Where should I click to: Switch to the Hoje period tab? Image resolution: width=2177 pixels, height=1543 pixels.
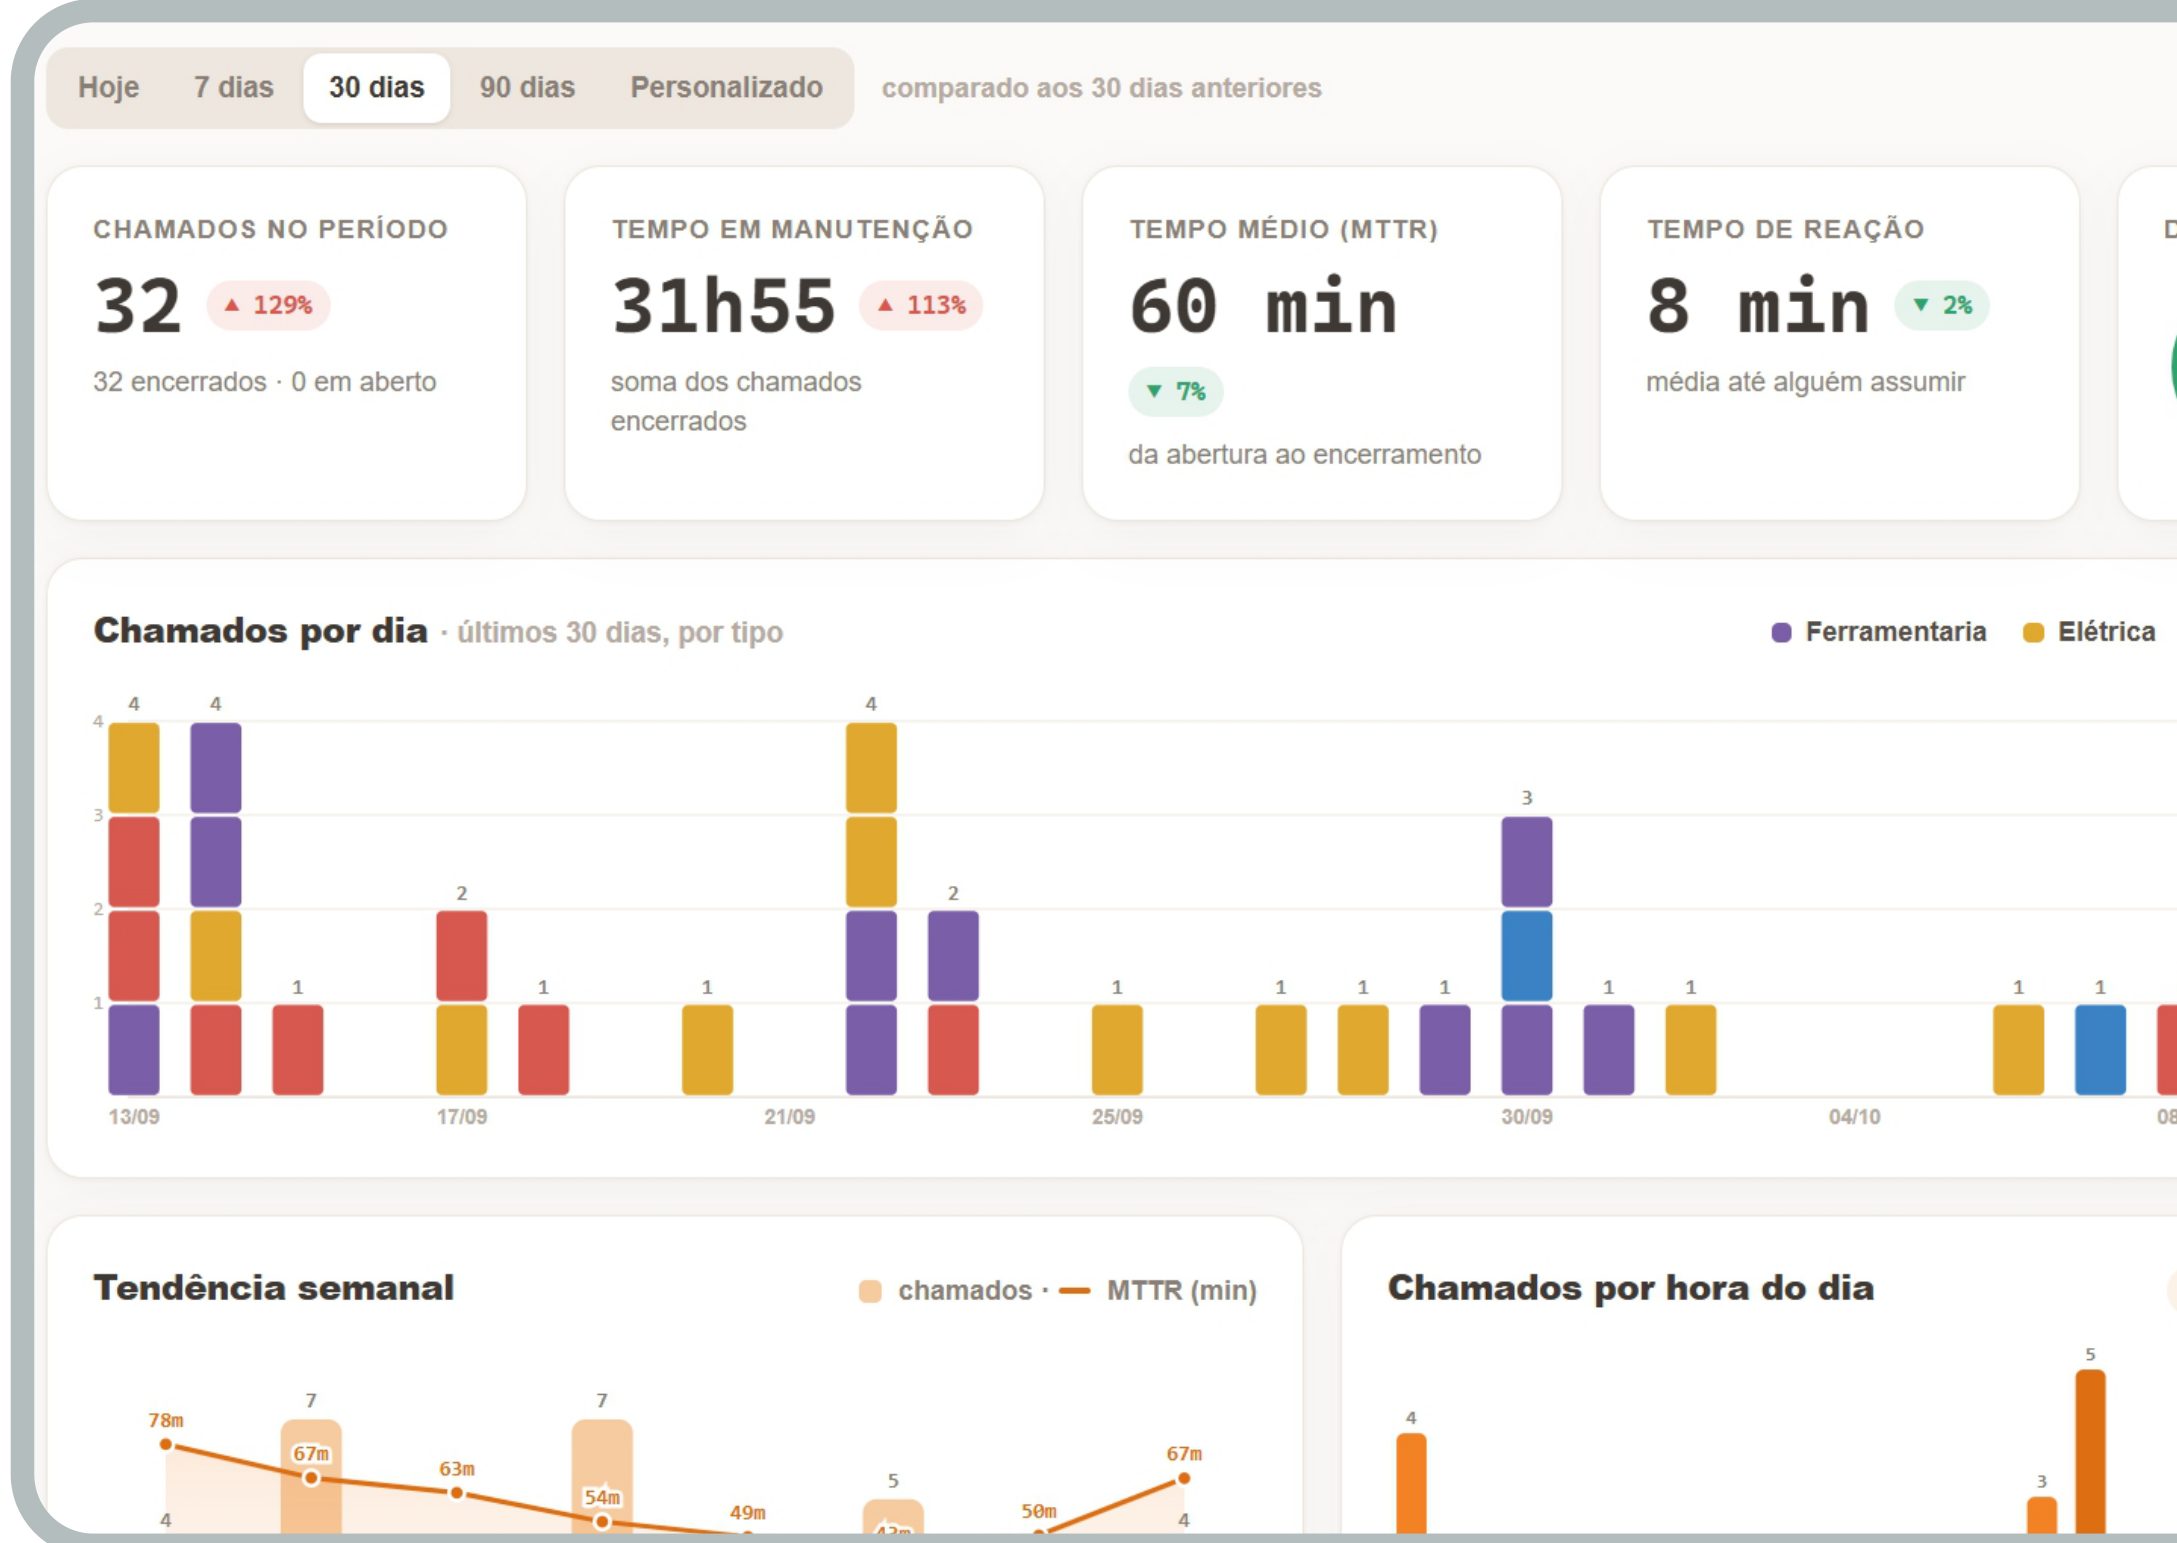coord(108,88)
